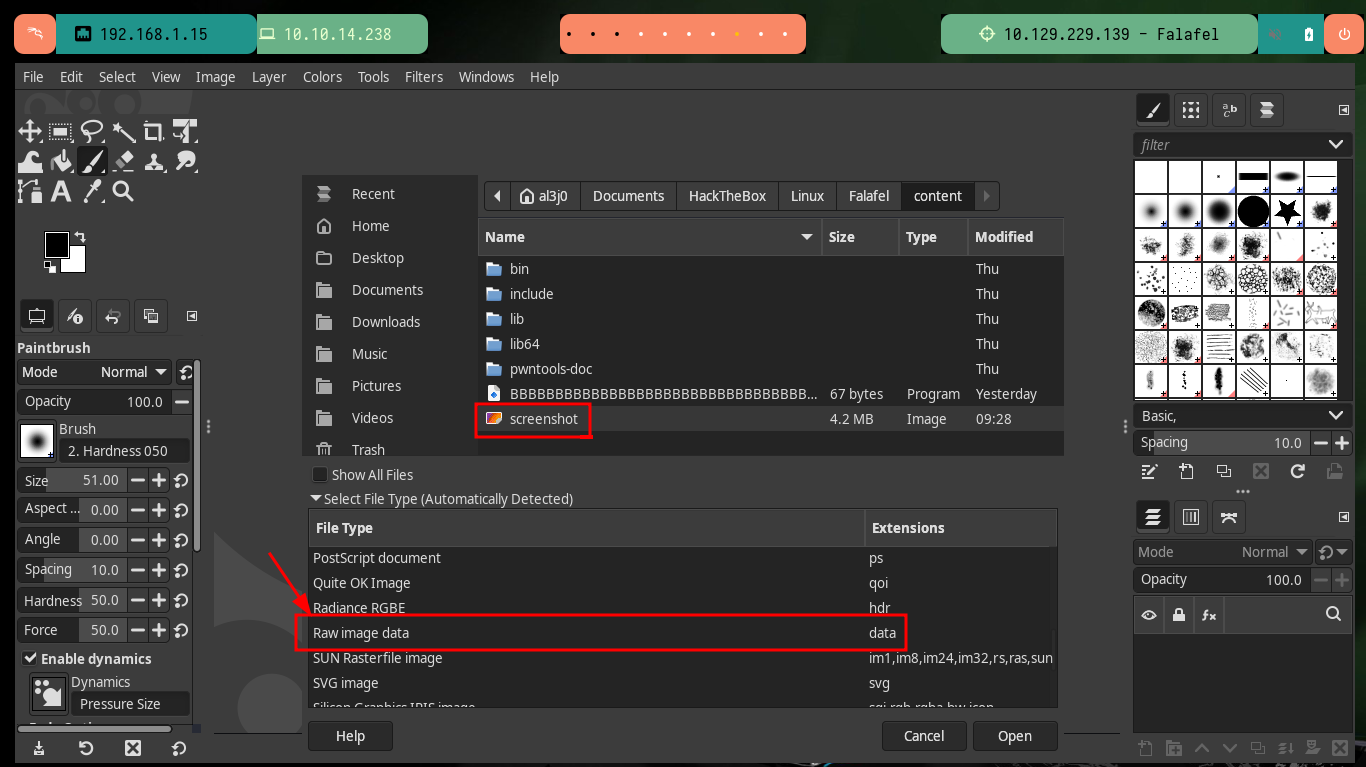The width and height of the screenshot is (1366, 767).
Task: Select the Raw image data file type
Action: (x=681, y=633)
